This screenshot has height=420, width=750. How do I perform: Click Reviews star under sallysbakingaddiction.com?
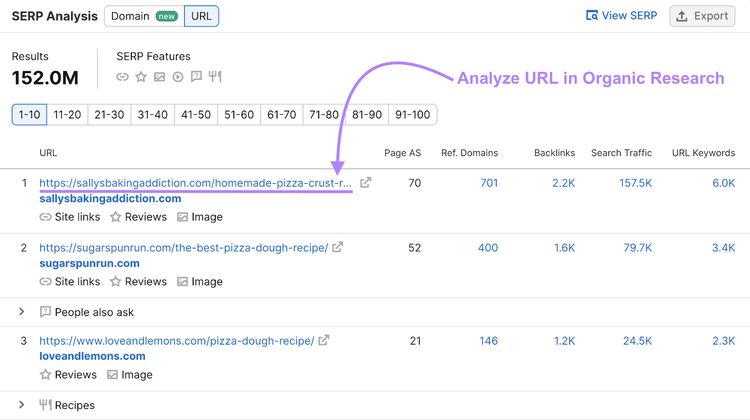click(x=115, y=217)
